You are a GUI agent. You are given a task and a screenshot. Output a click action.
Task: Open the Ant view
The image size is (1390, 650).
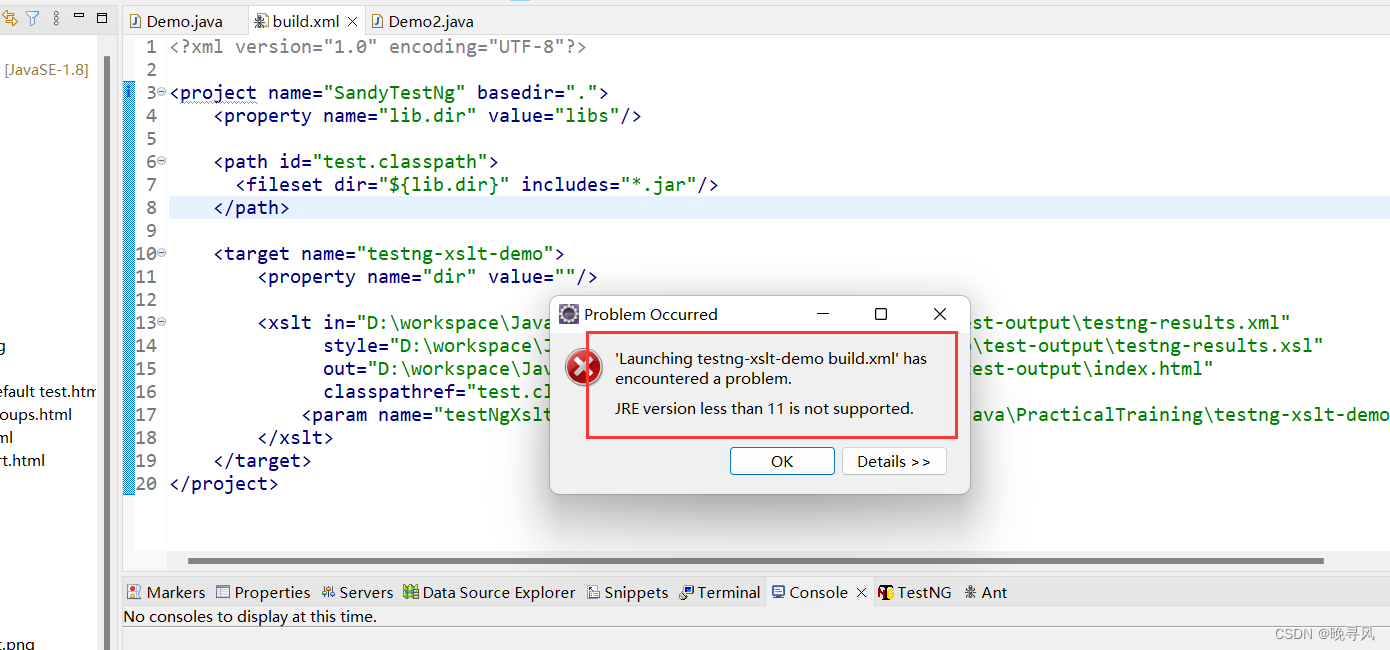point(985,592)
